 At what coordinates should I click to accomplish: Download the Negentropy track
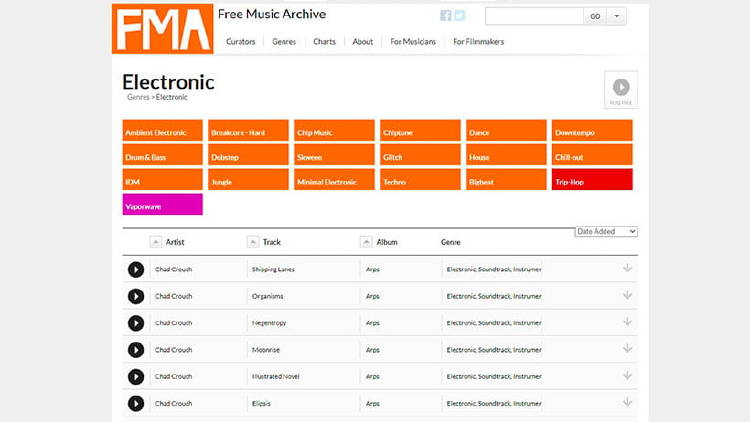pos(628,322)
